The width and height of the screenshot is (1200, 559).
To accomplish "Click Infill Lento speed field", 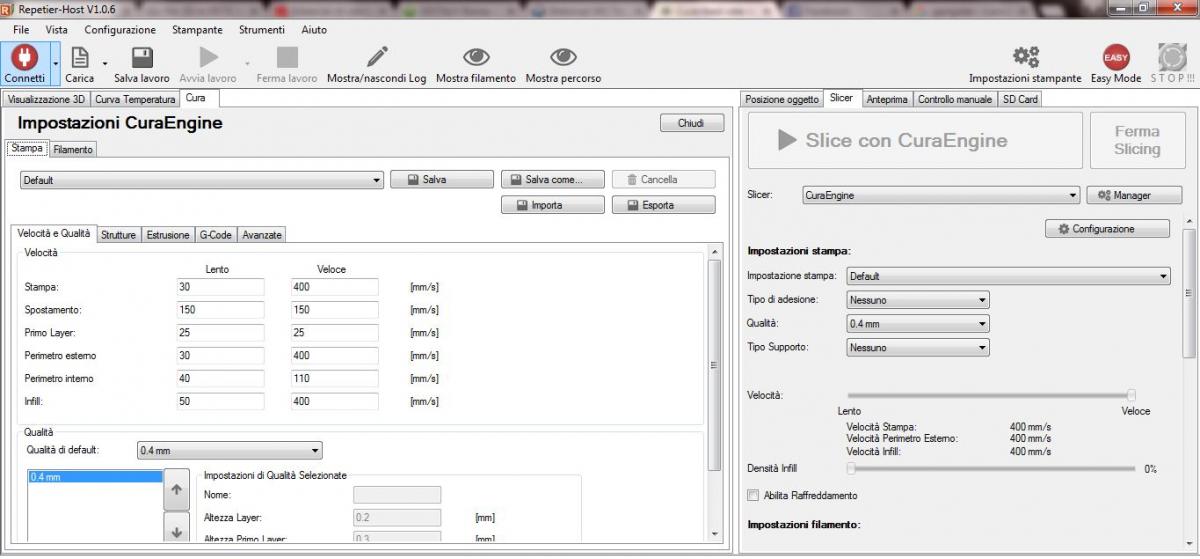I will [x=220, y=402].
